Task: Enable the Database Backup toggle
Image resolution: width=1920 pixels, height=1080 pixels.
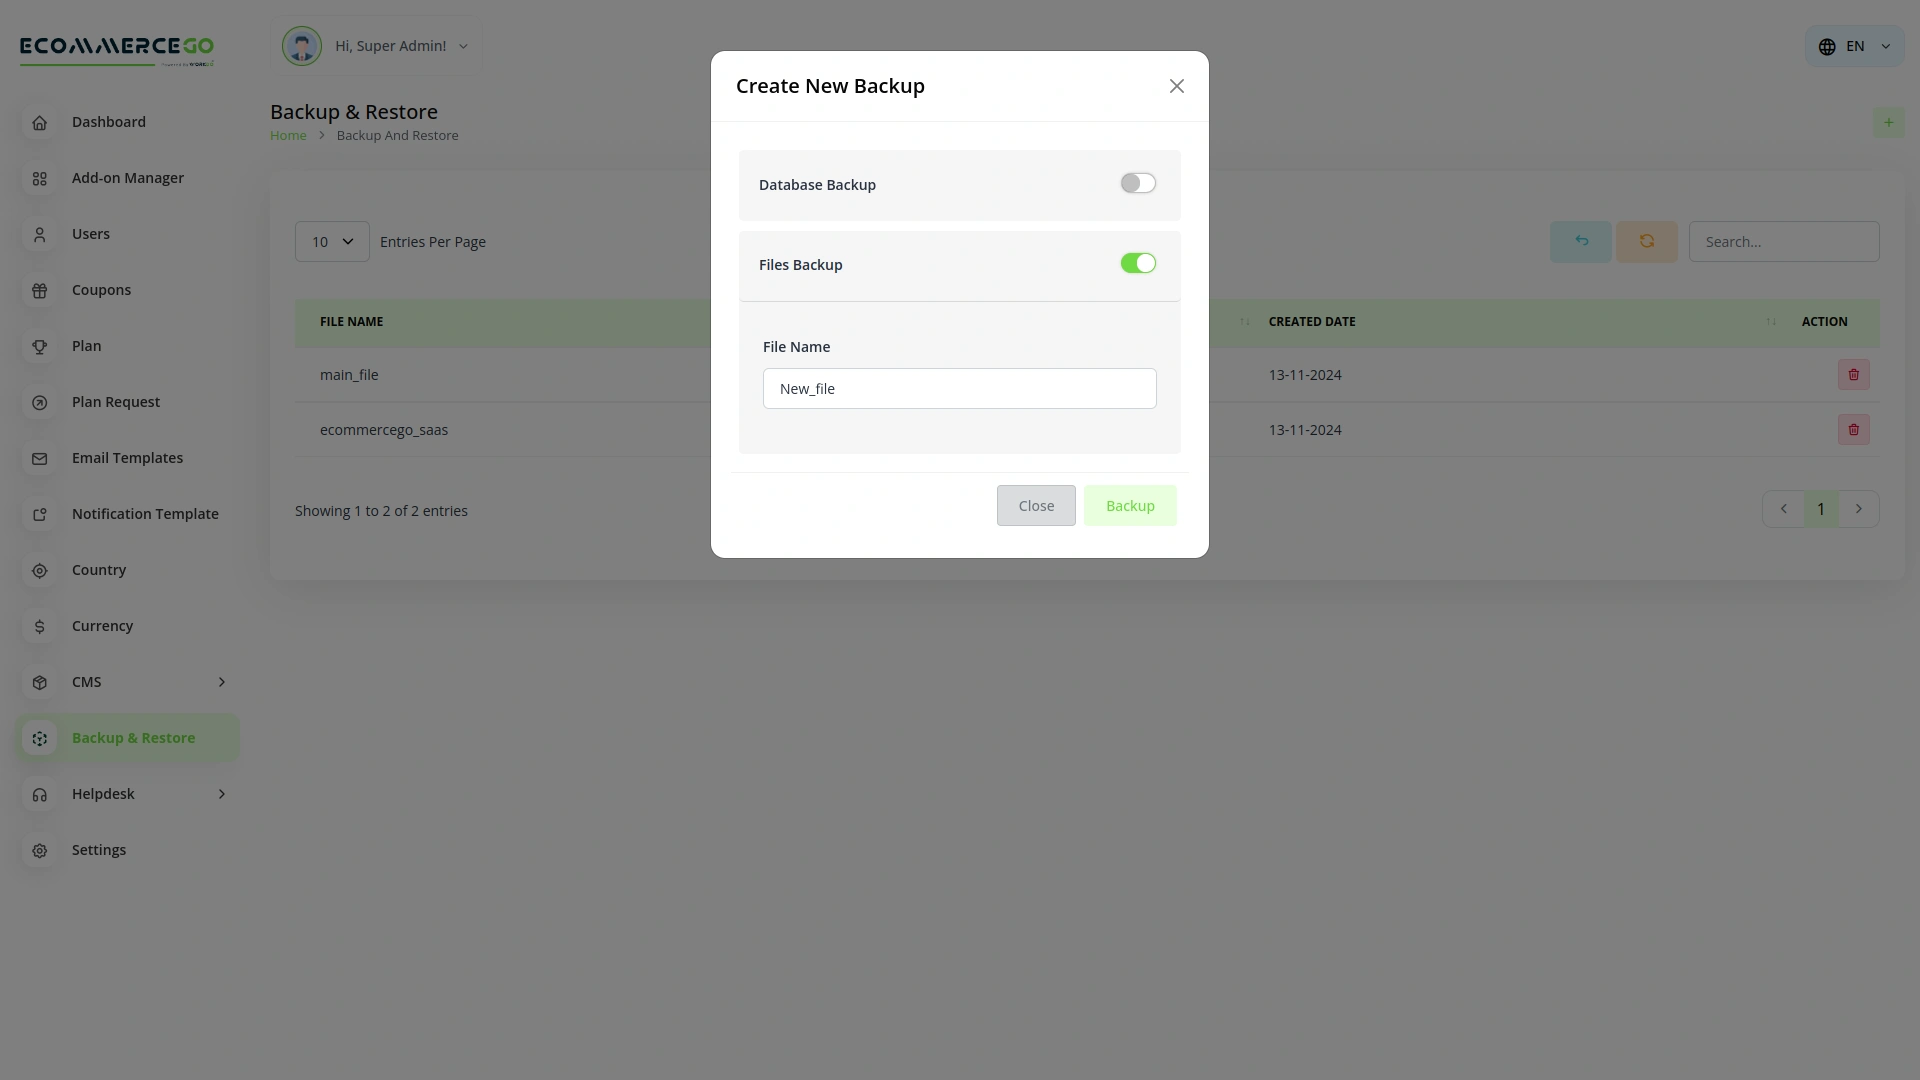Action: coord(1138,183)
